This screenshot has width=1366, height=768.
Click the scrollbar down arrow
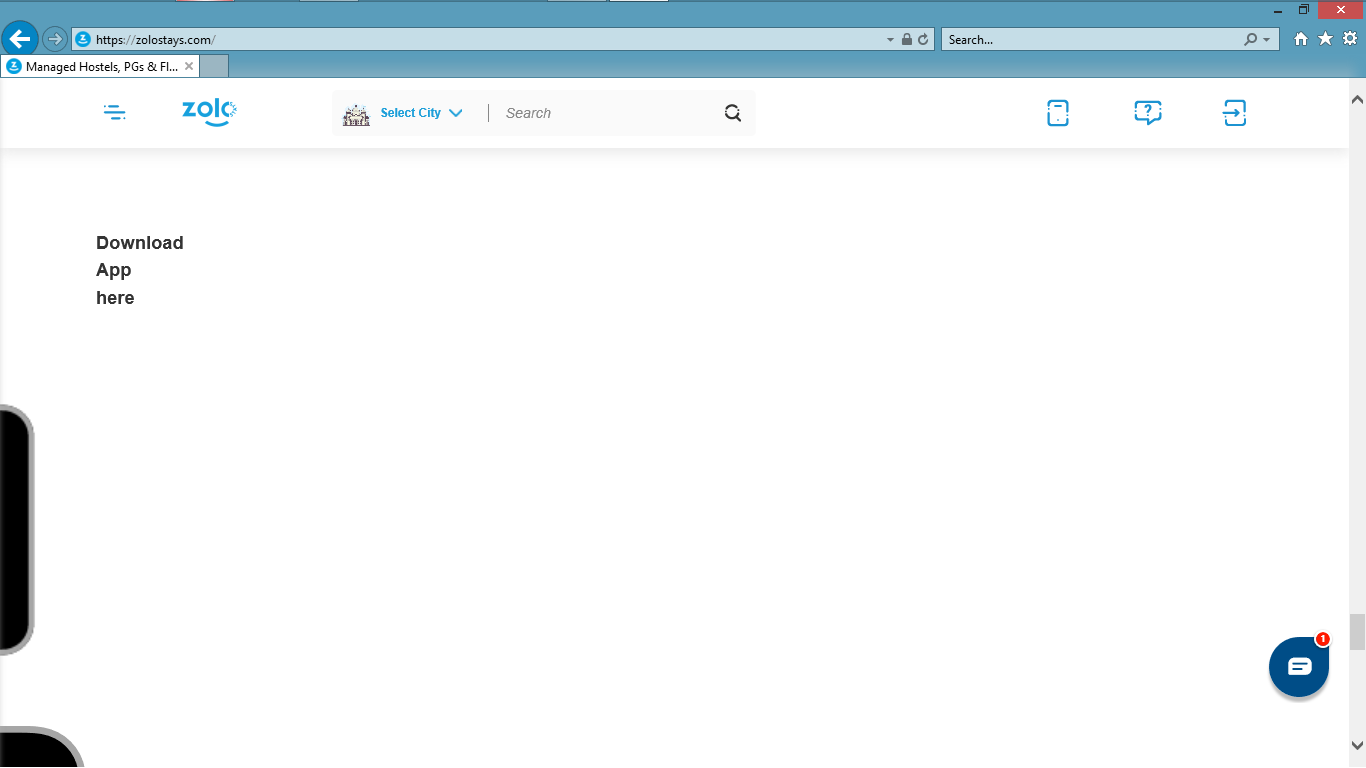pos(1357,745)
